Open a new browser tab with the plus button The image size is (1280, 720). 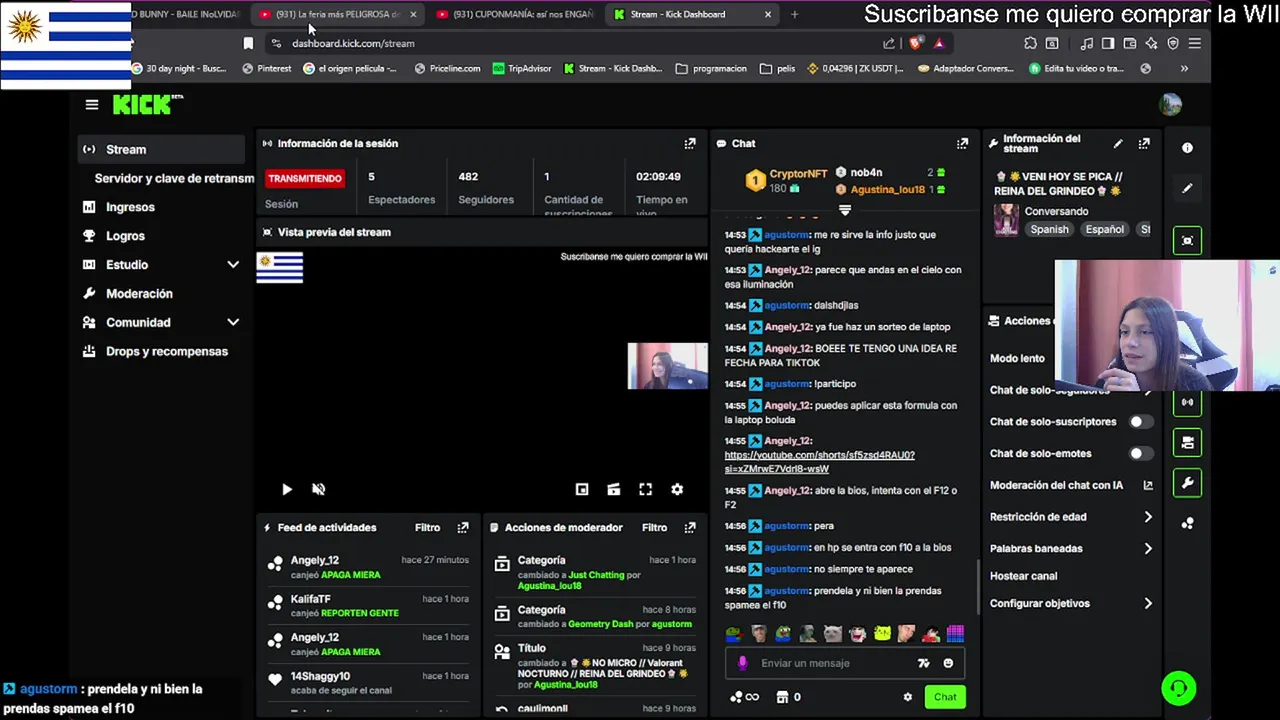pos(795,14)
